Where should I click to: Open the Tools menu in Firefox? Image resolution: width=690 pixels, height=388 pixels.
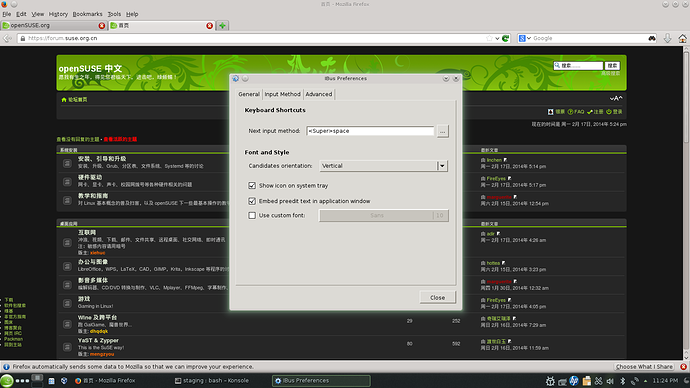(x=114, y=14)
